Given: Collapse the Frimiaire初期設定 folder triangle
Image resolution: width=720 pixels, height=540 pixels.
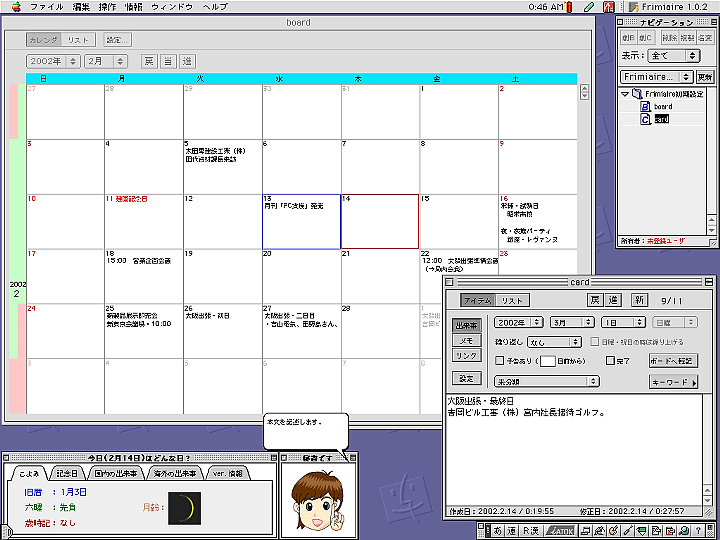Looking at the screenshot, I should pos(624,94).
